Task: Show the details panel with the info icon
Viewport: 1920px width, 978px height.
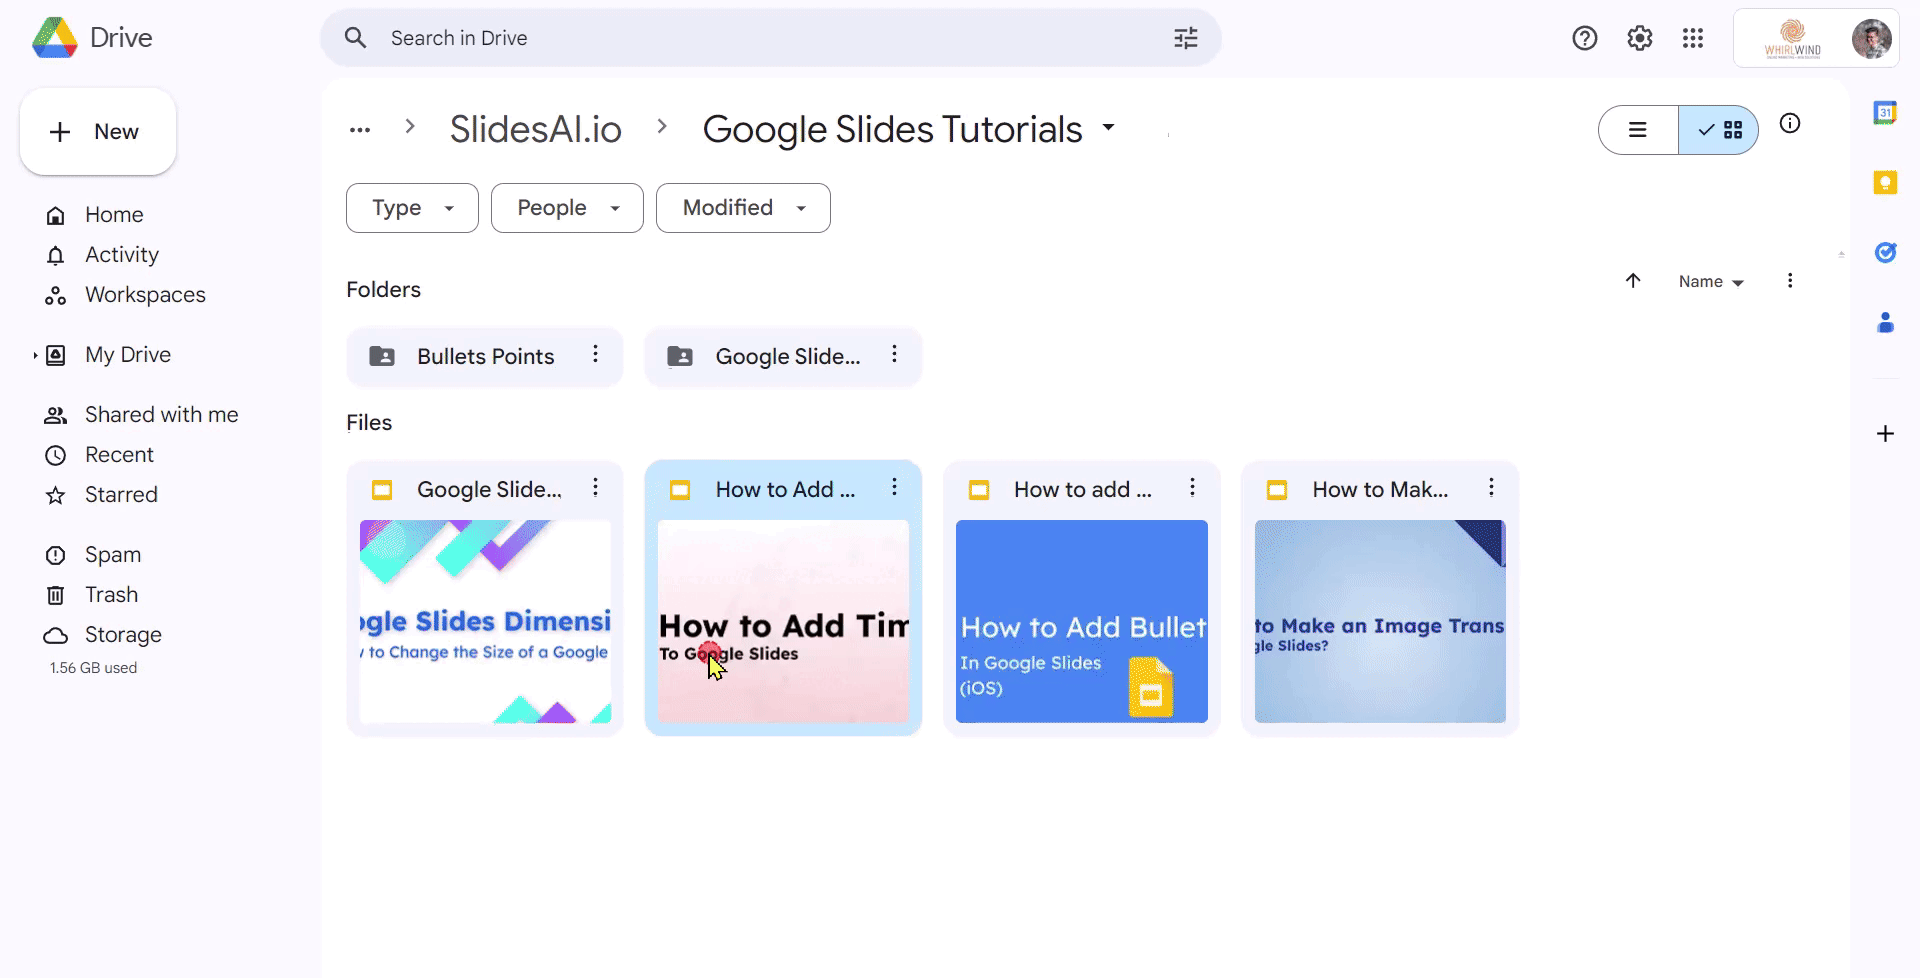Action: pos(1790,123)
